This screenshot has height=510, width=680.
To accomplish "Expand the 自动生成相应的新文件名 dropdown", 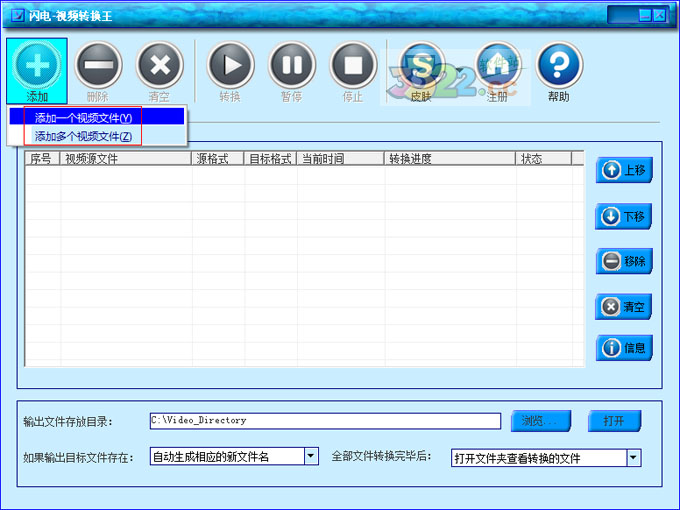I will 310,457.
